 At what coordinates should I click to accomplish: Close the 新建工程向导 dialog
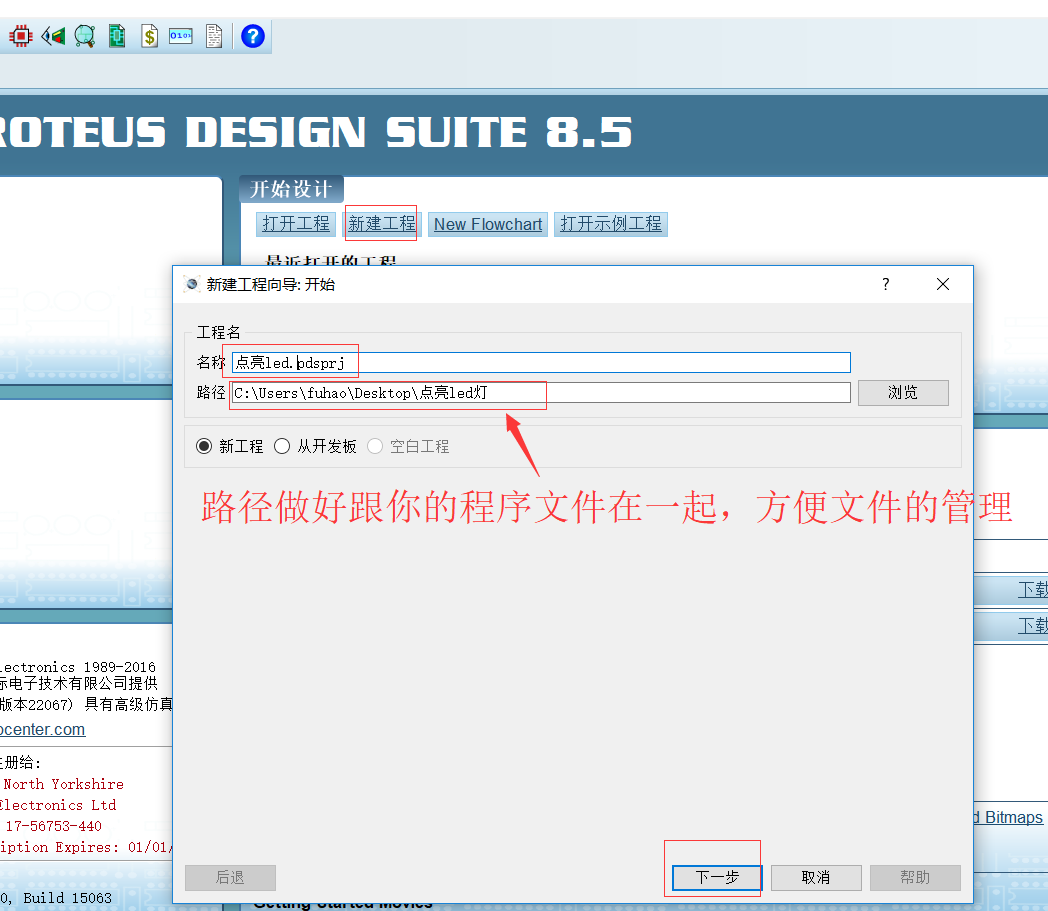pyautogui.click(x=942, y=284)
